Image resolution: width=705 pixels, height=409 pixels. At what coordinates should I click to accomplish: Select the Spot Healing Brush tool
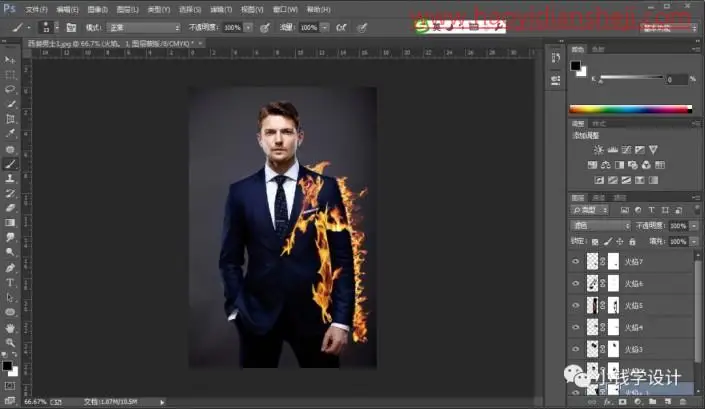tap(10, 149)
